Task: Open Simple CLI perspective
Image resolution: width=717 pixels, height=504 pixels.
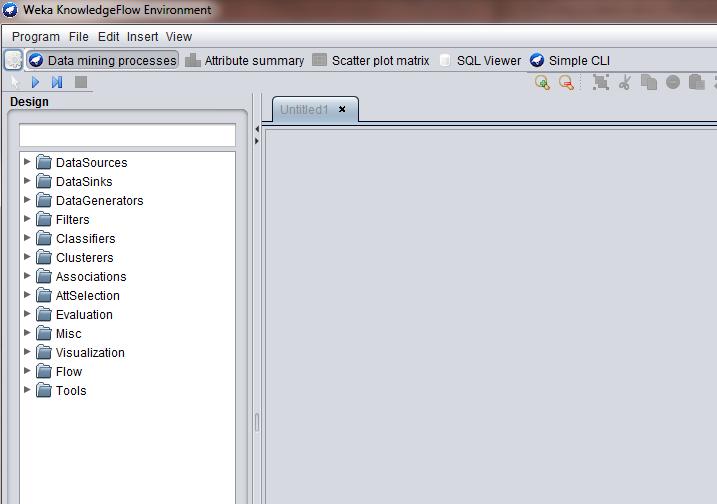Action: tap(570, 60)
